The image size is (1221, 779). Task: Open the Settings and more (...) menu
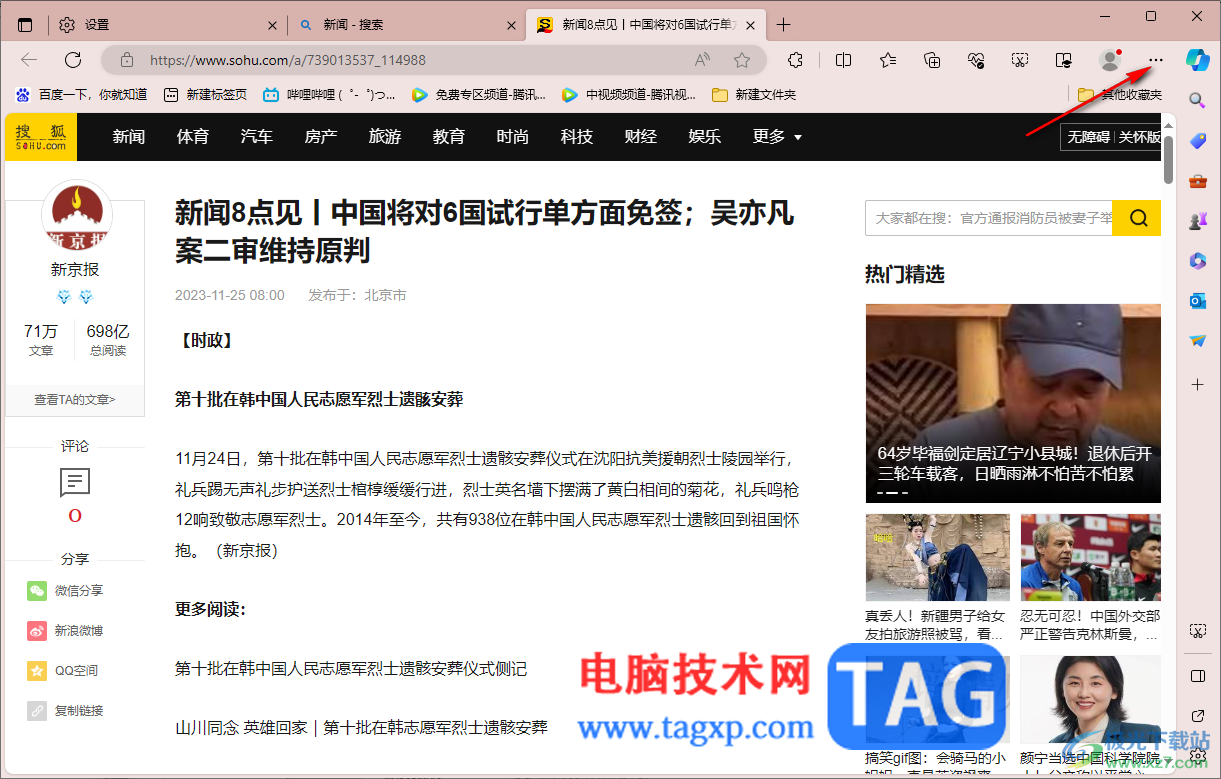(1155, 60)
